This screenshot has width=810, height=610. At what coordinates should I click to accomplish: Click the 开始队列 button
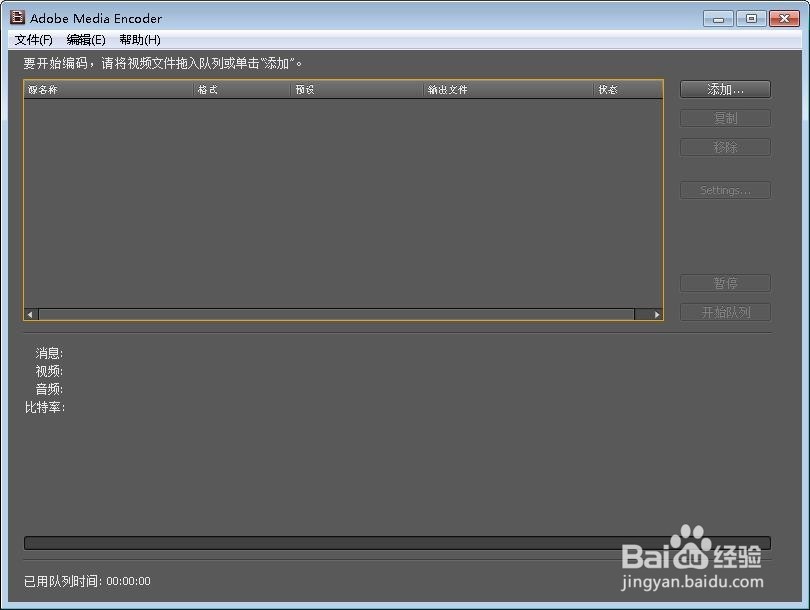(x=725, y=312)
